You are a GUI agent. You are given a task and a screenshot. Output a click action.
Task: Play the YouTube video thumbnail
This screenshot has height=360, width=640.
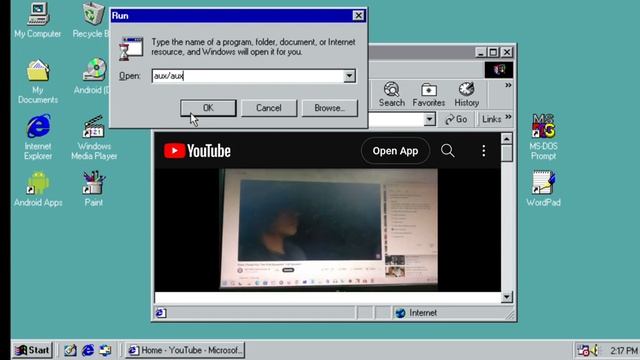329,230
